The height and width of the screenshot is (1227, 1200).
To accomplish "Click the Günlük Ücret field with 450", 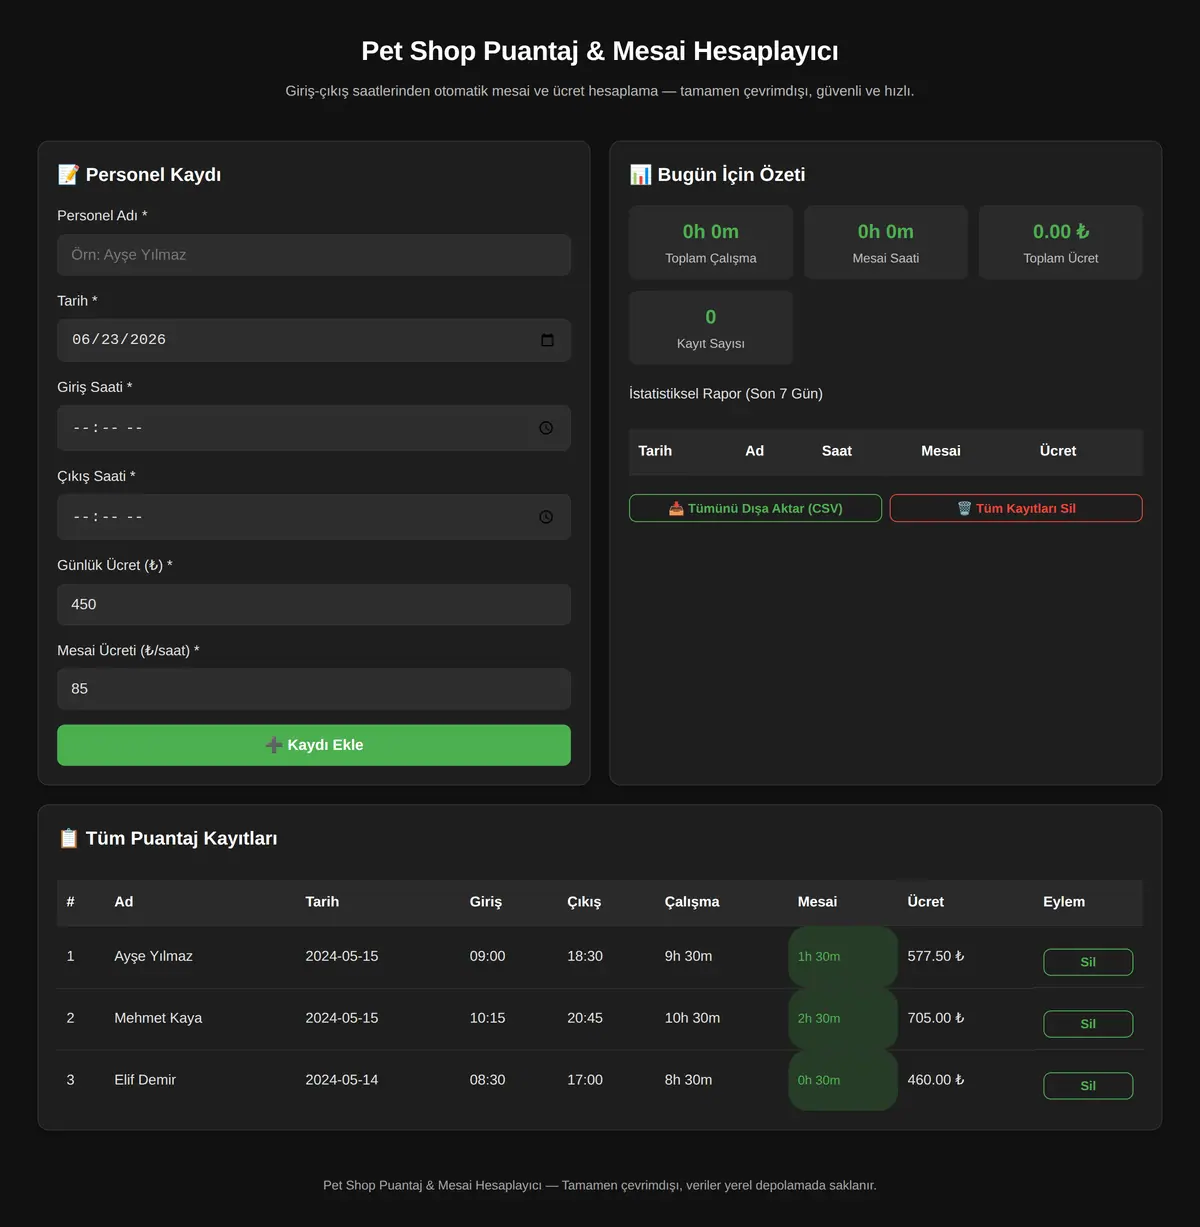I will 314,605.
